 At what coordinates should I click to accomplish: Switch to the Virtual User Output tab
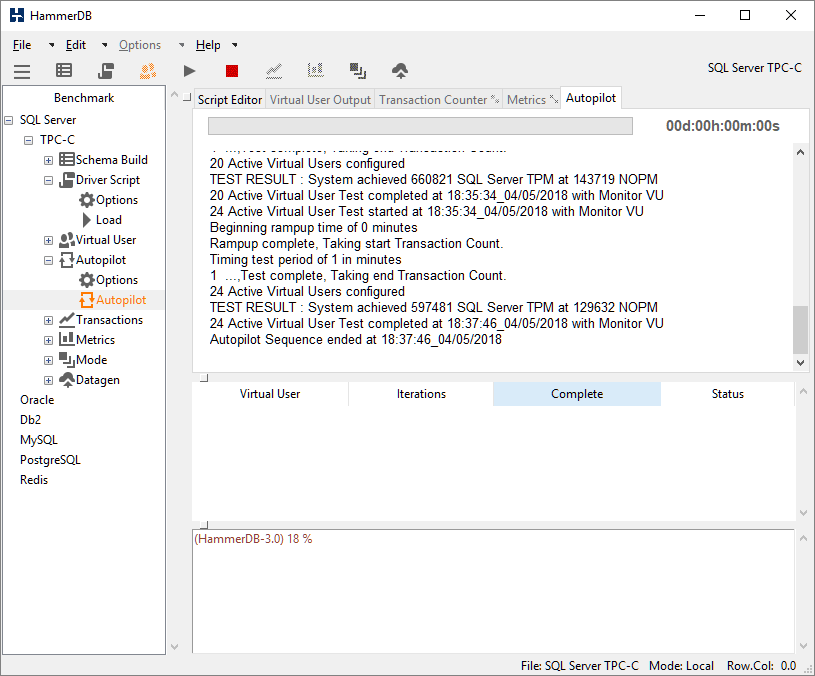point(320,99)
